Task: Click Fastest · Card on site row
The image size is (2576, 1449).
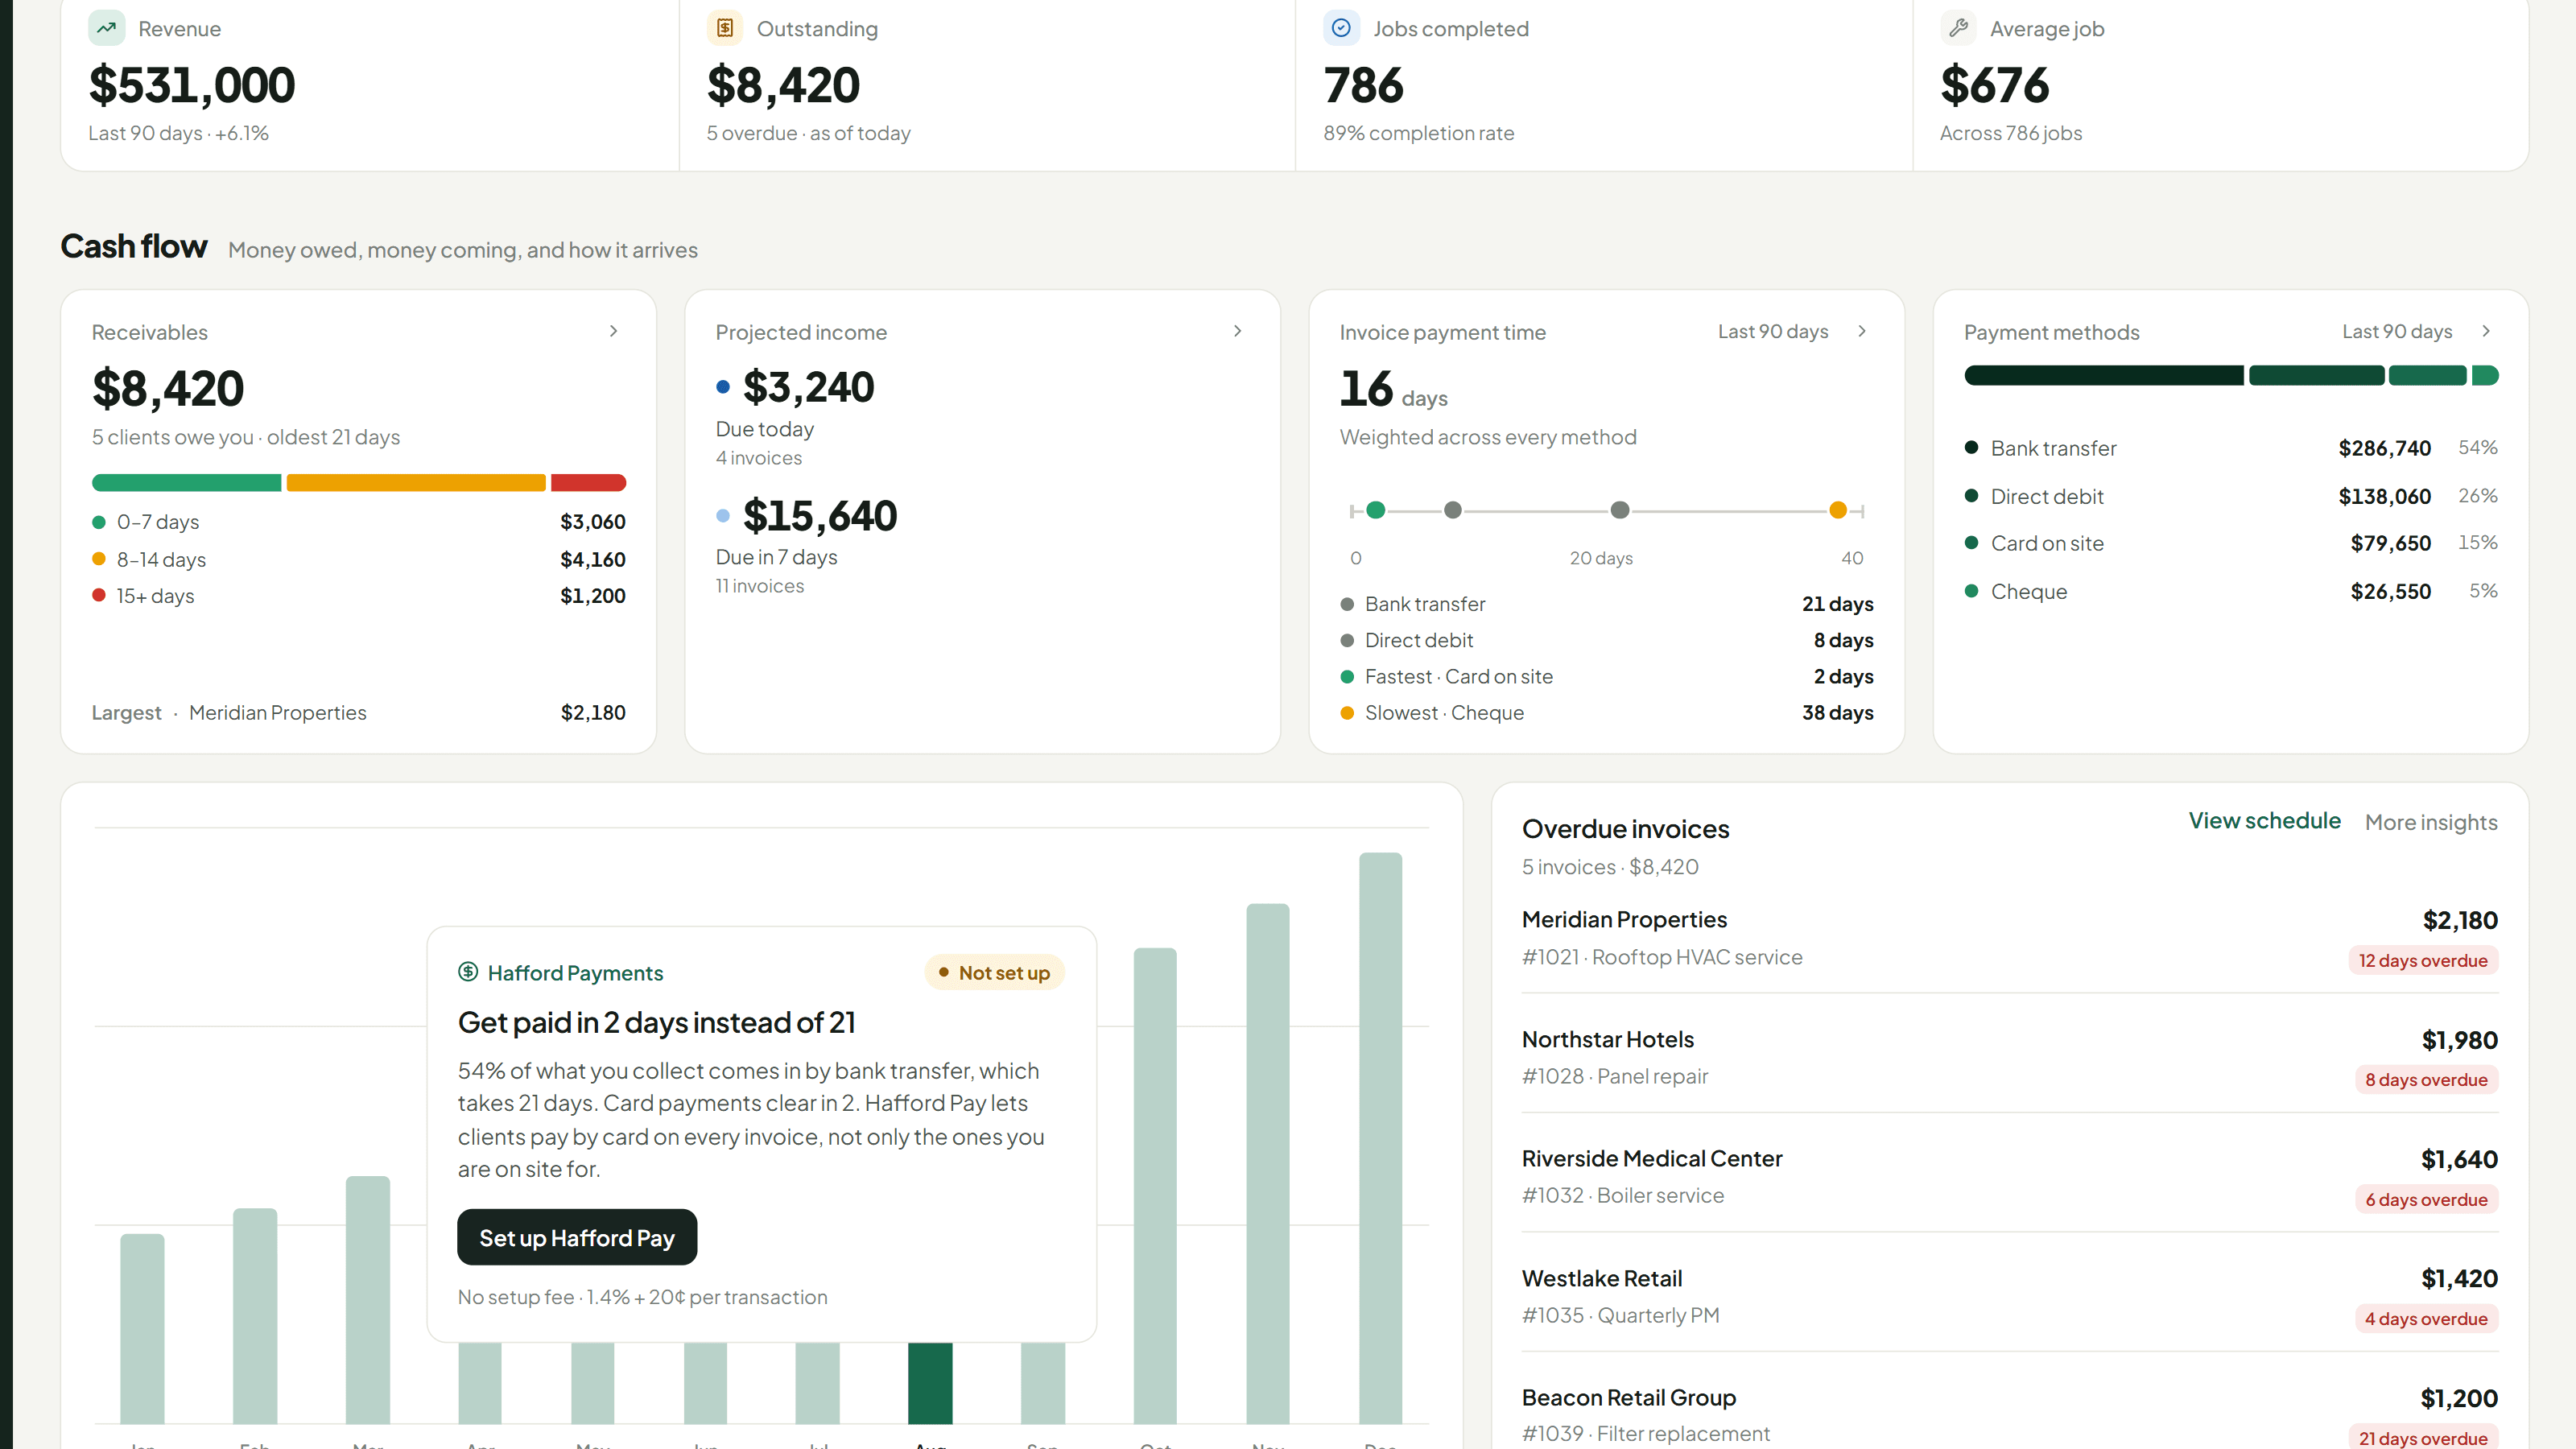Action: pos(1606,676)
